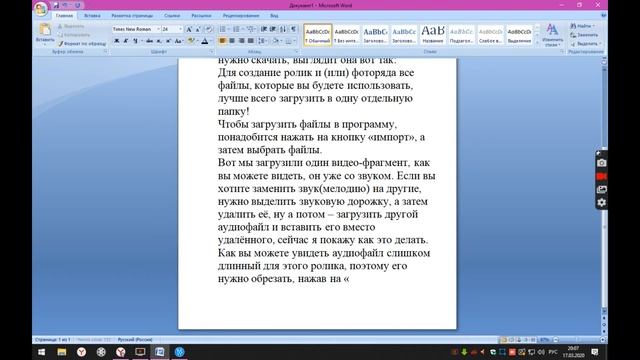
Task: Click Найти (Find) in editing group
Action: (582, 26)
